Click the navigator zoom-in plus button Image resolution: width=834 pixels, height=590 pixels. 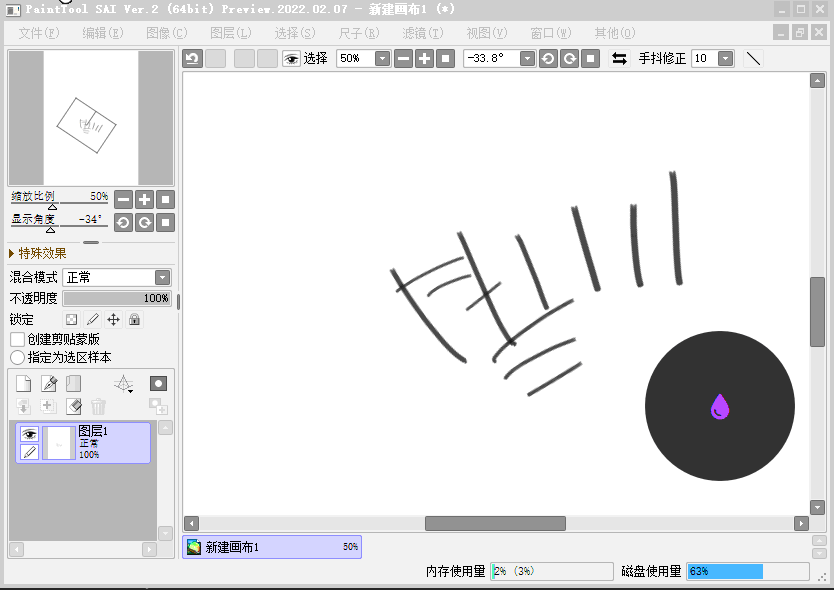pyautogui.click(x=144, y=200)
